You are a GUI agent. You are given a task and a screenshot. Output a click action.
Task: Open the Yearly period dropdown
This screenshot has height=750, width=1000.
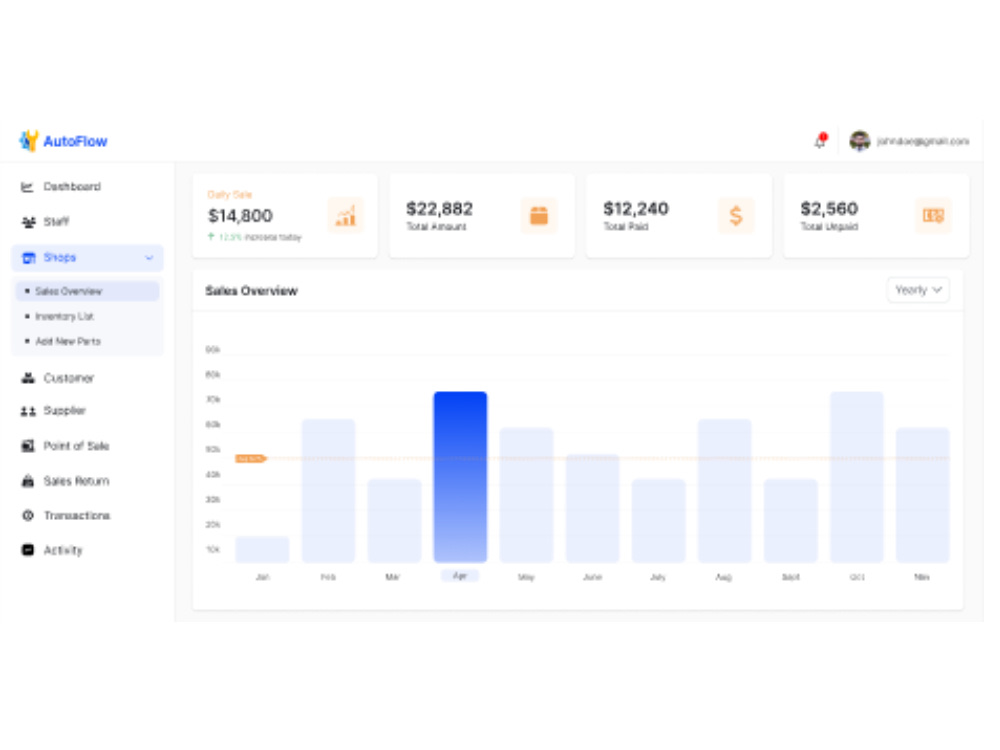(918, 290)
